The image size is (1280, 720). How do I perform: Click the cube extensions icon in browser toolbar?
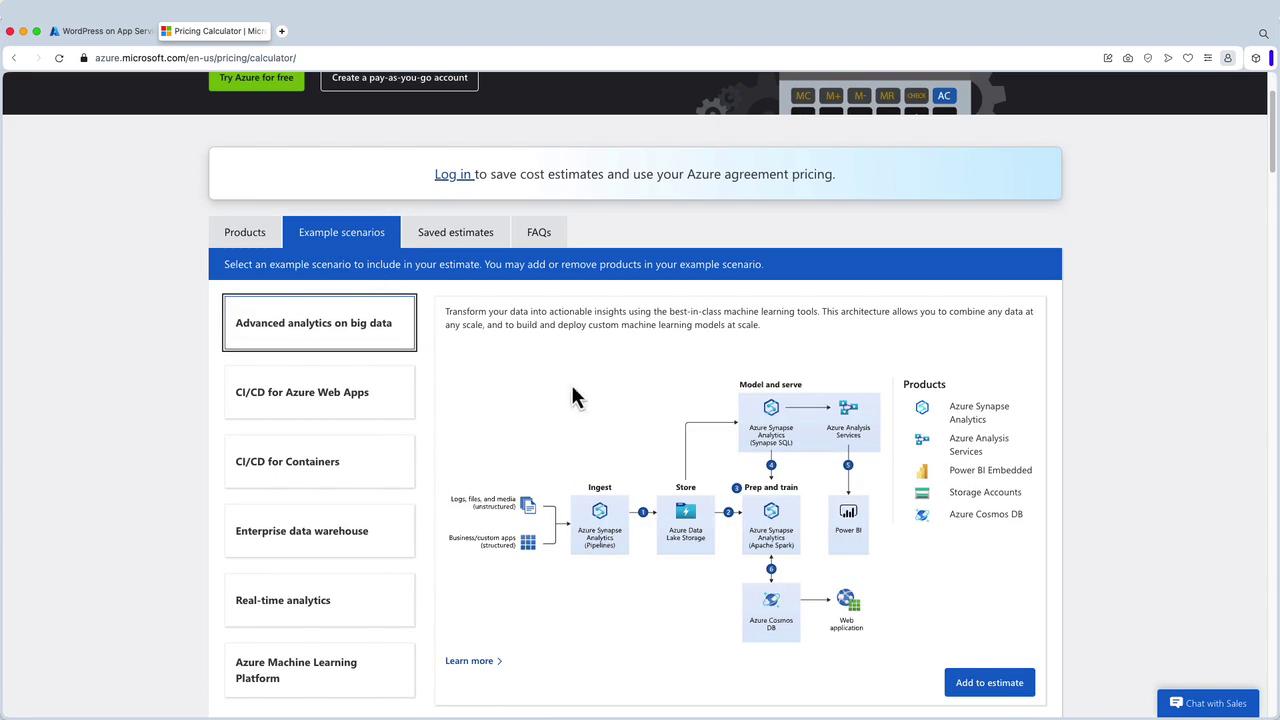(1256, 58)
